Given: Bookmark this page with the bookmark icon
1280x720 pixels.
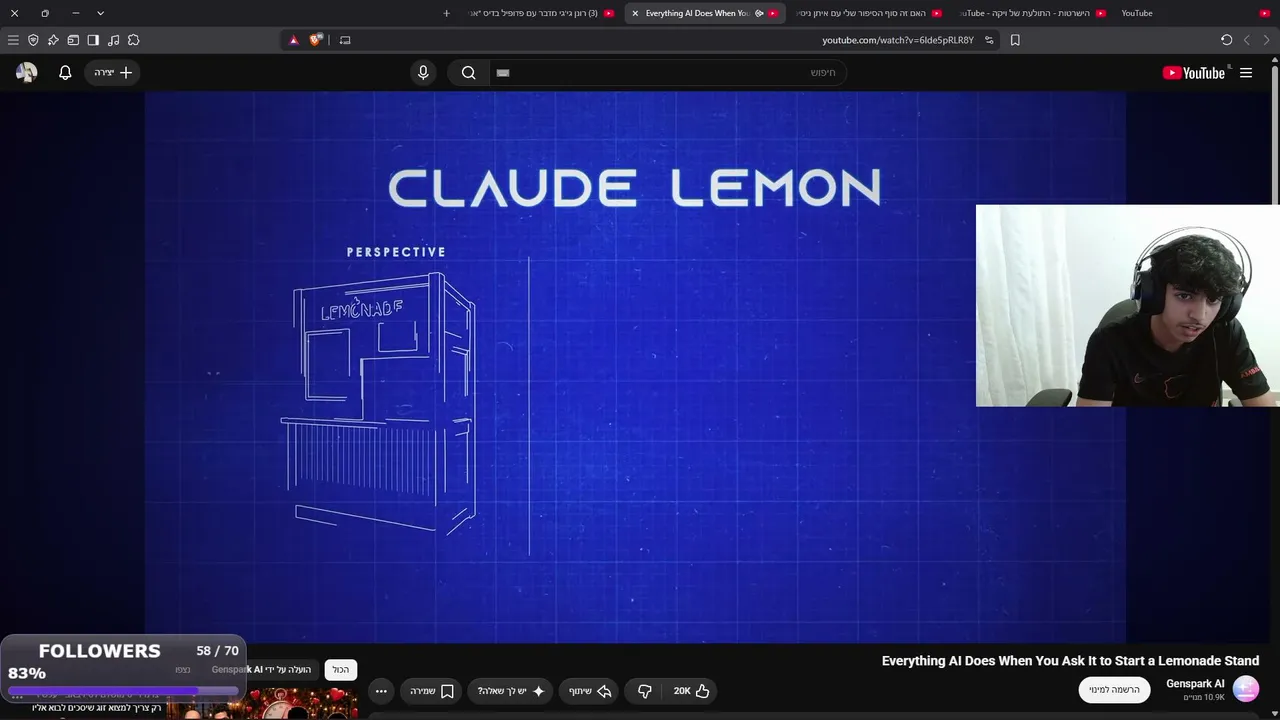Looking at the screenshot, I should pyautogui.click(x=1015, y=40).
